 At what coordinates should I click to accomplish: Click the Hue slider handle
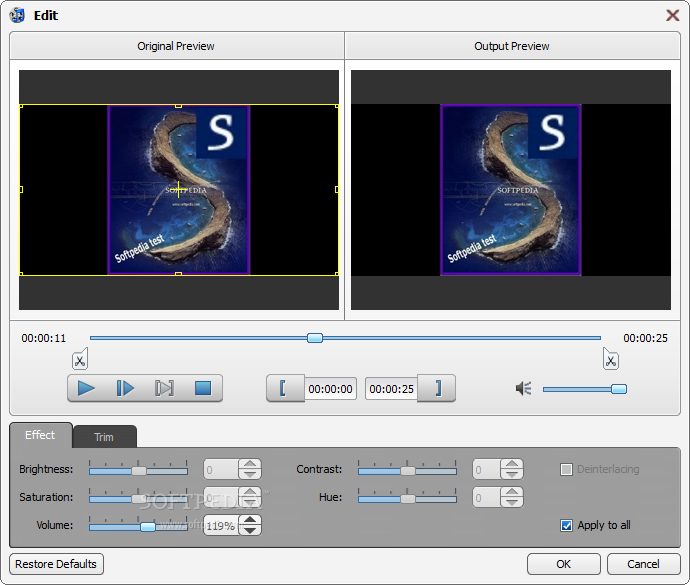[x=407, y=499]
